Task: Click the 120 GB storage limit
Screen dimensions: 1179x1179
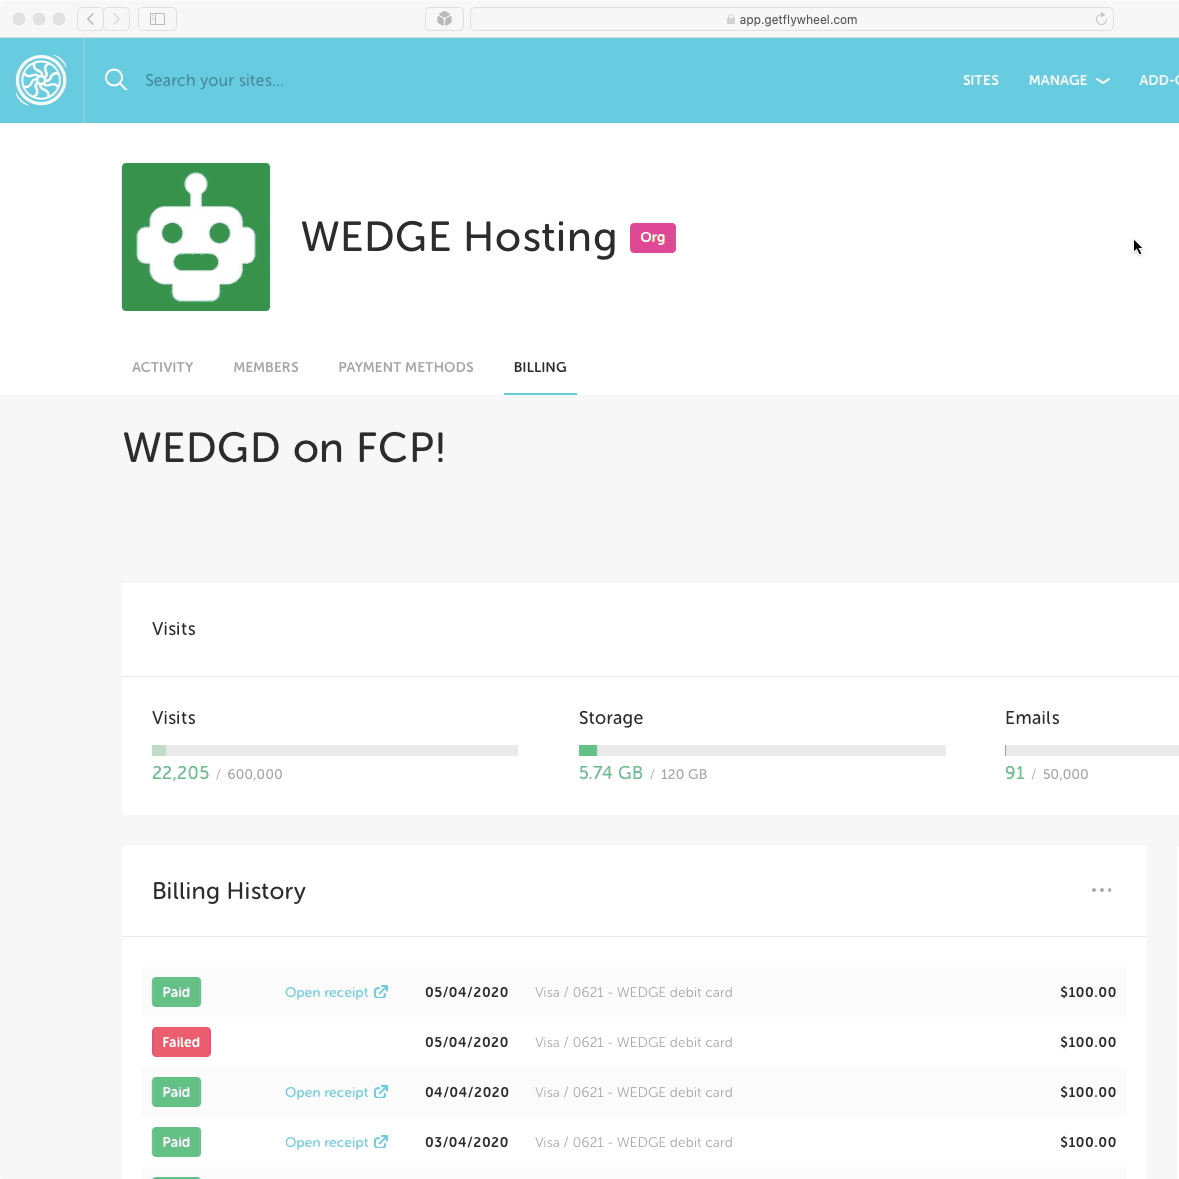Action: point(683,774)
